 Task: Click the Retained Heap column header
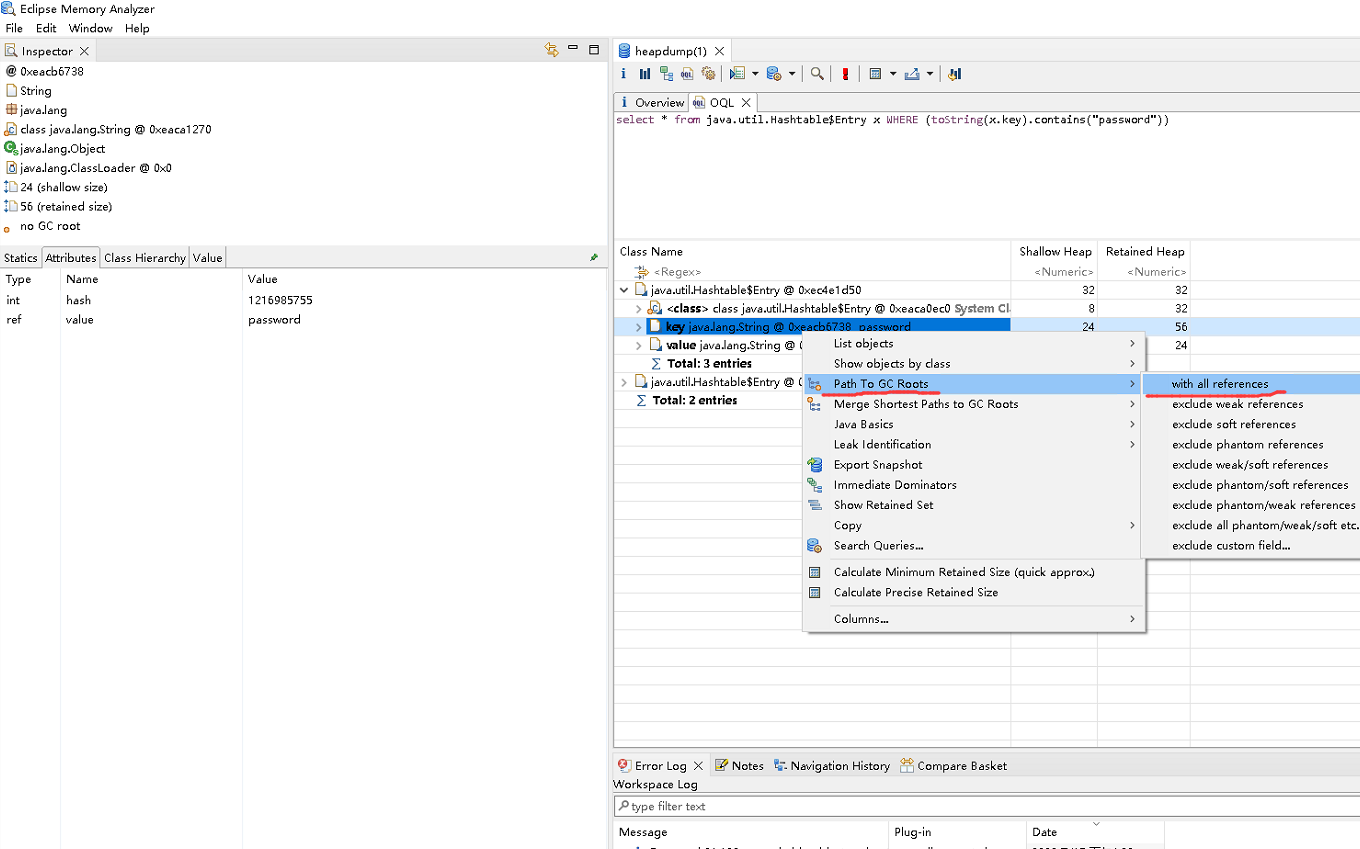[1144, 252]
